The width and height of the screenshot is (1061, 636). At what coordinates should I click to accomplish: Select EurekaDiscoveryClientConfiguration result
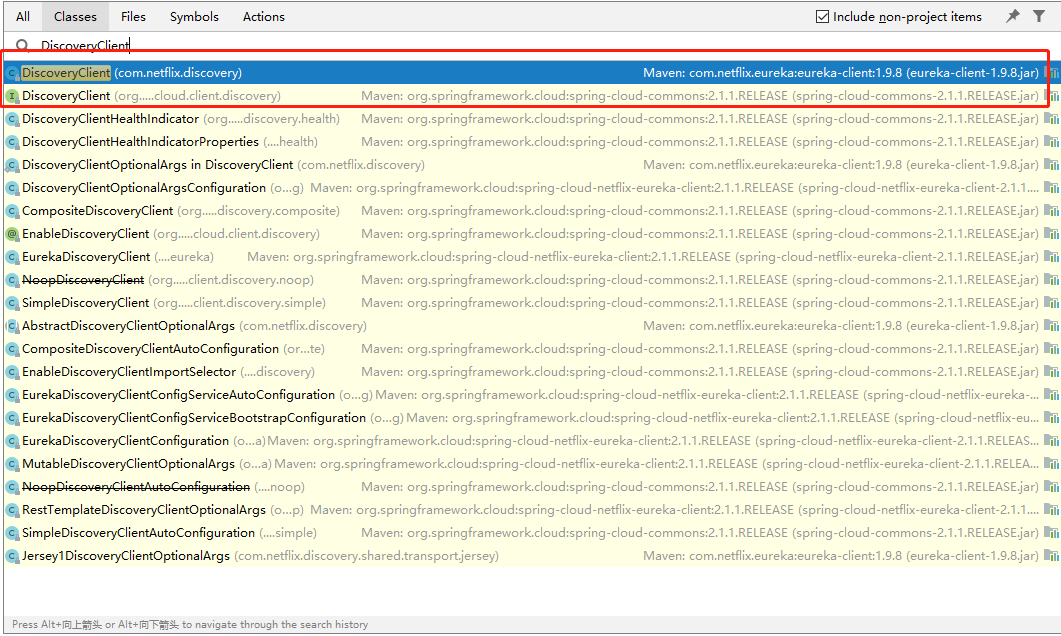[x=531, y=440]
